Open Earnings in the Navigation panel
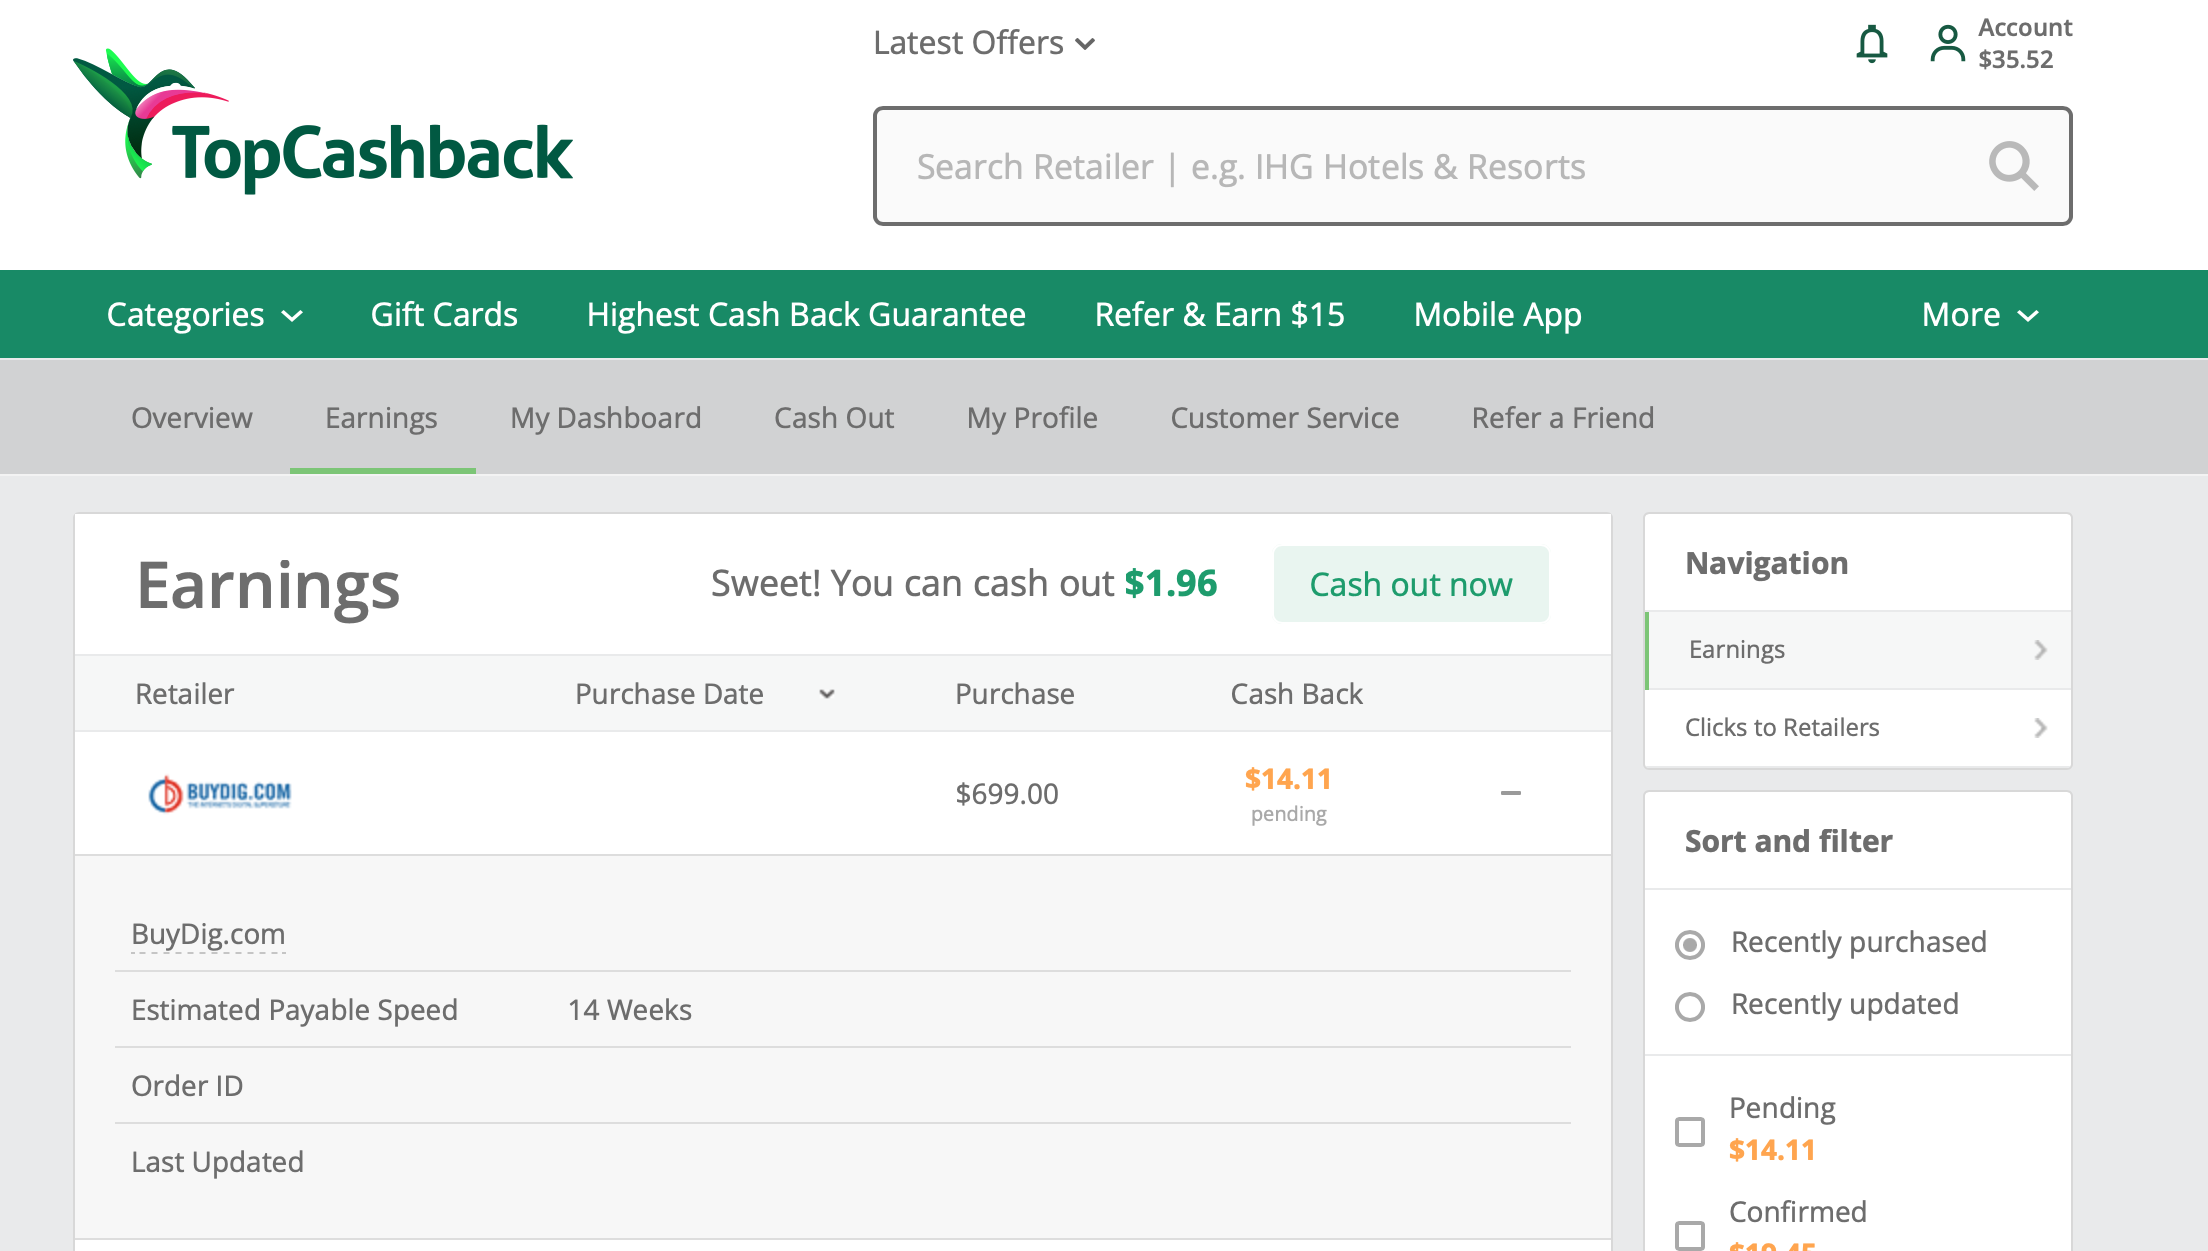This screenshot has width=2208, height=1251. point(1858,650)
